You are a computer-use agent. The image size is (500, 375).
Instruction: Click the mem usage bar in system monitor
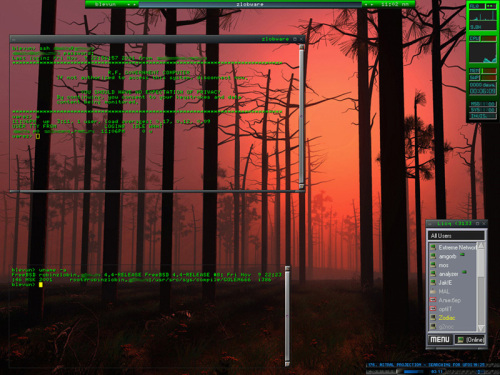coord(489,71)
